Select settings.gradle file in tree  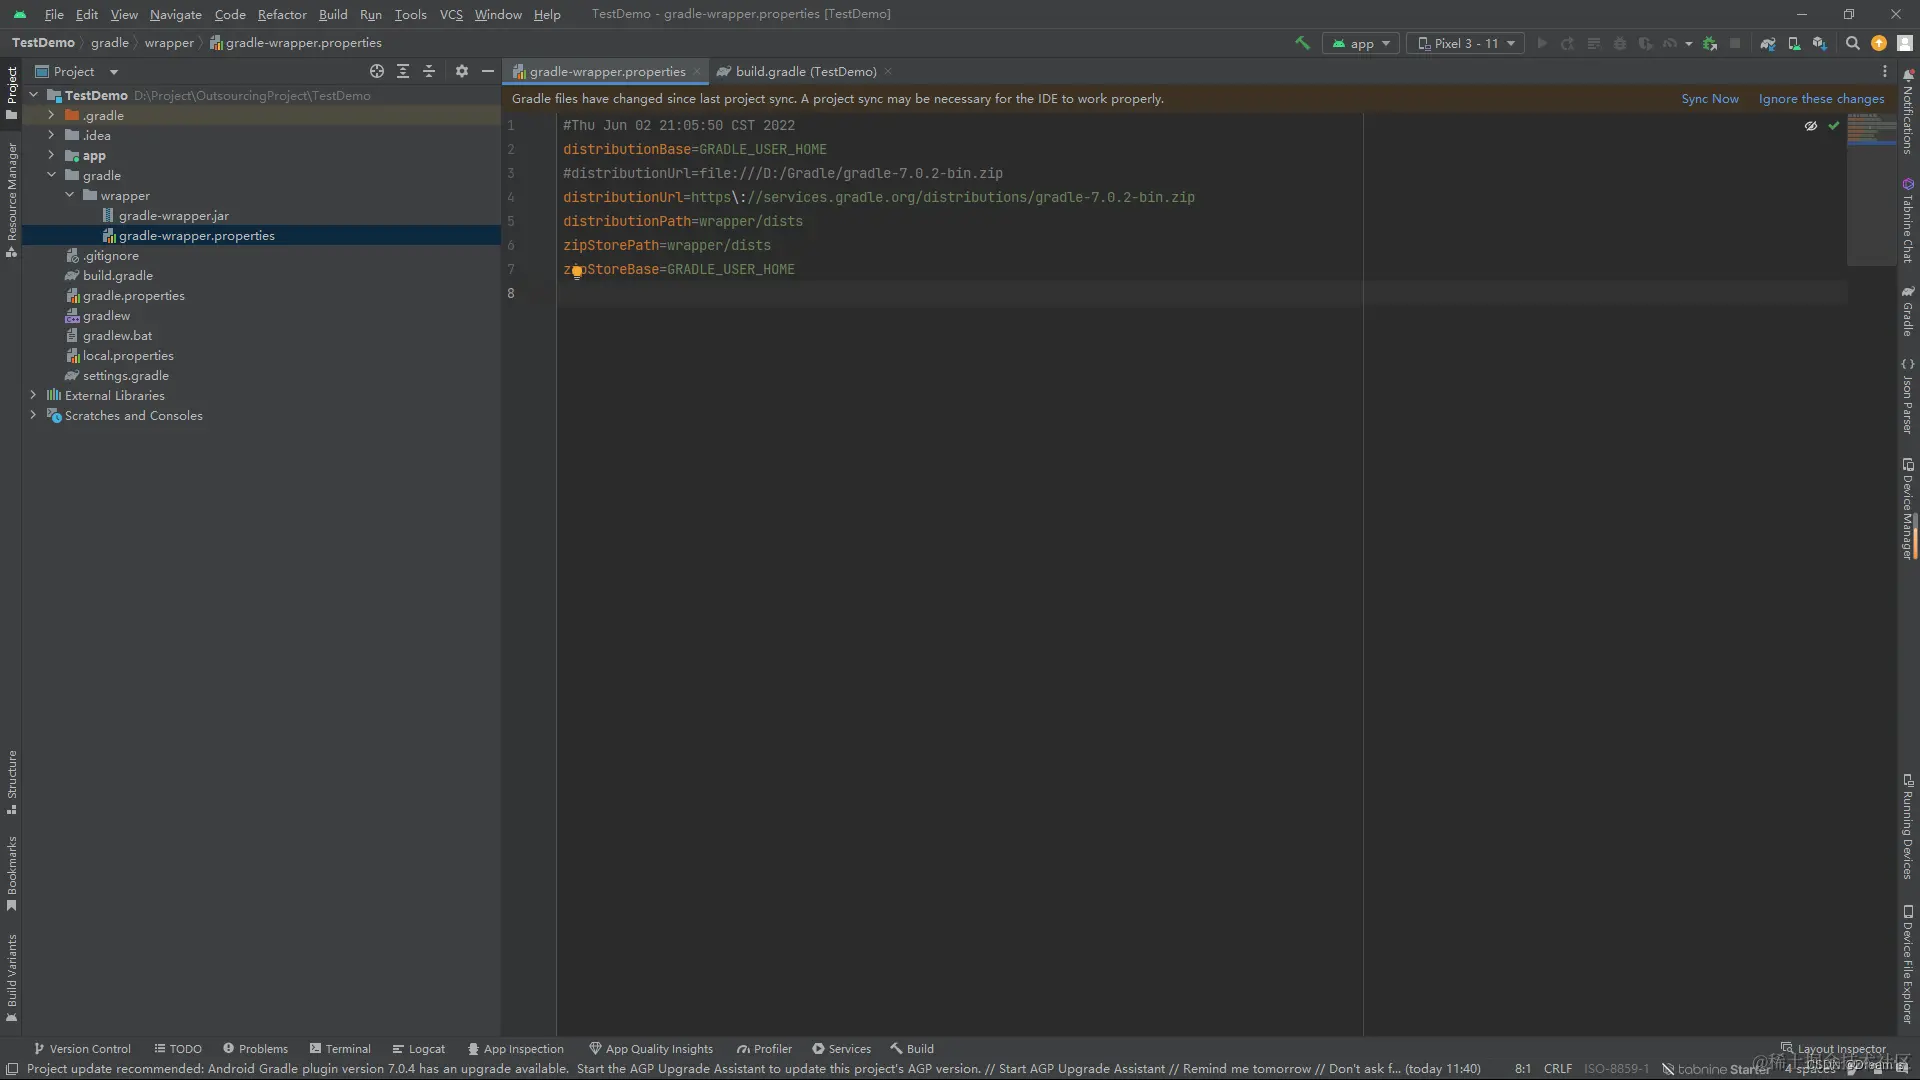tap(125, 375)
